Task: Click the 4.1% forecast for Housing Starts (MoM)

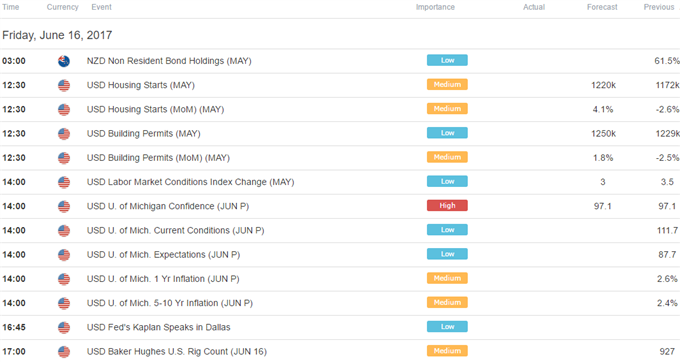Action: pyautogui.click(x=603, y=110)
